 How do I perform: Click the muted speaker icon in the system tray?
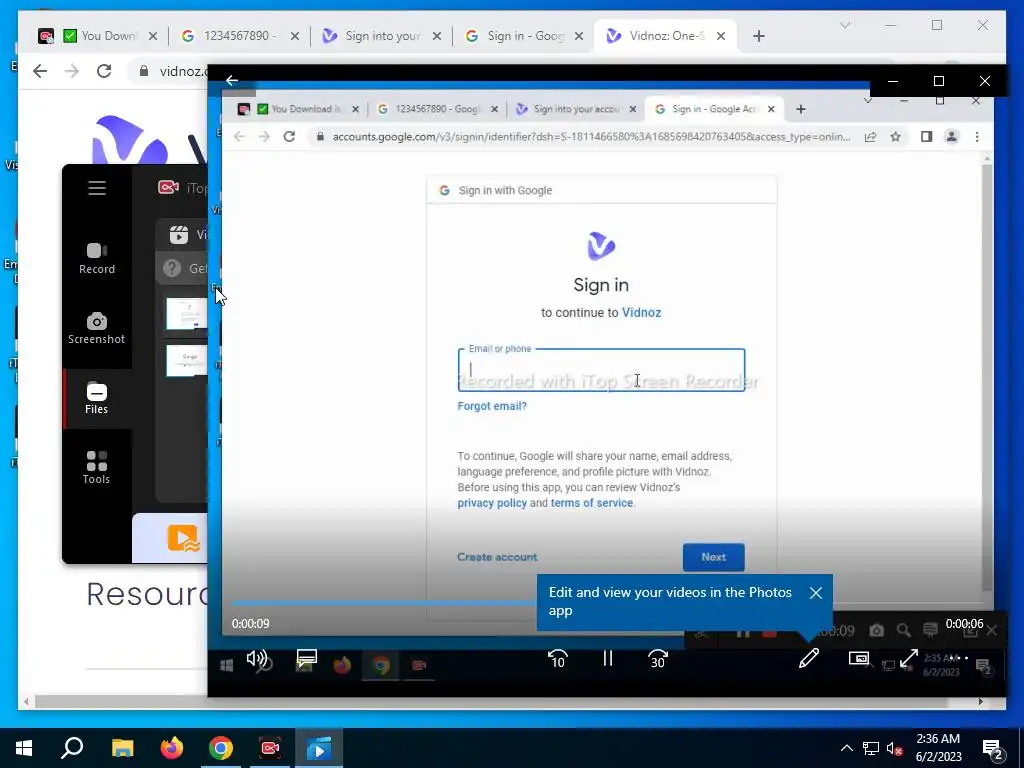click(x=894, y=748)
